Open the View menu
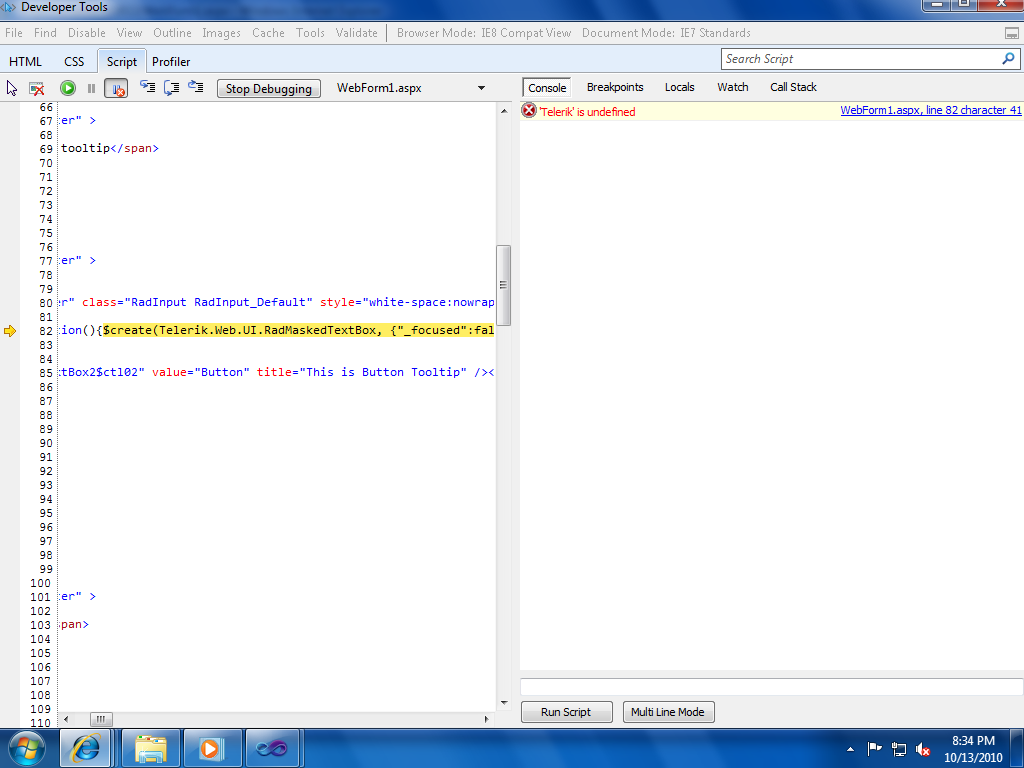The width and height of the screenshot is (1024, 768). 129,33
